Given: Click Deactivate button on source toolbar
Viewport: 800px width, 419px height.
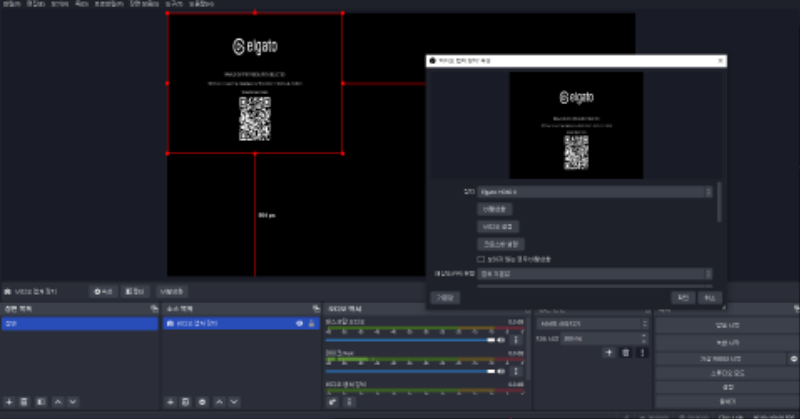Looking at the screenshot, I should point(171,291).
